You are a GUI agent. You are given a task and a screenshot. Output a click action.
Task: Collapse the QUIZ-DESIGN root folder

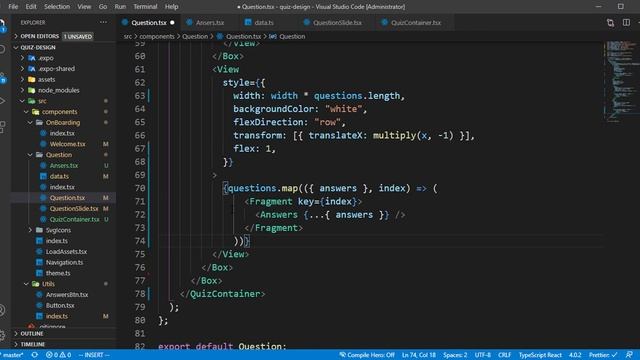38,47
